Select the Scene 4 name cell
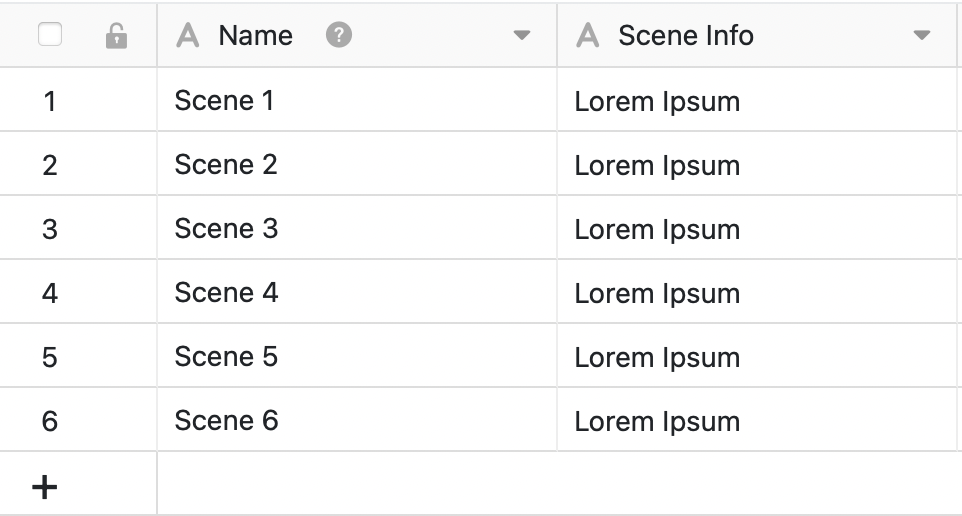 click(226, 293)
